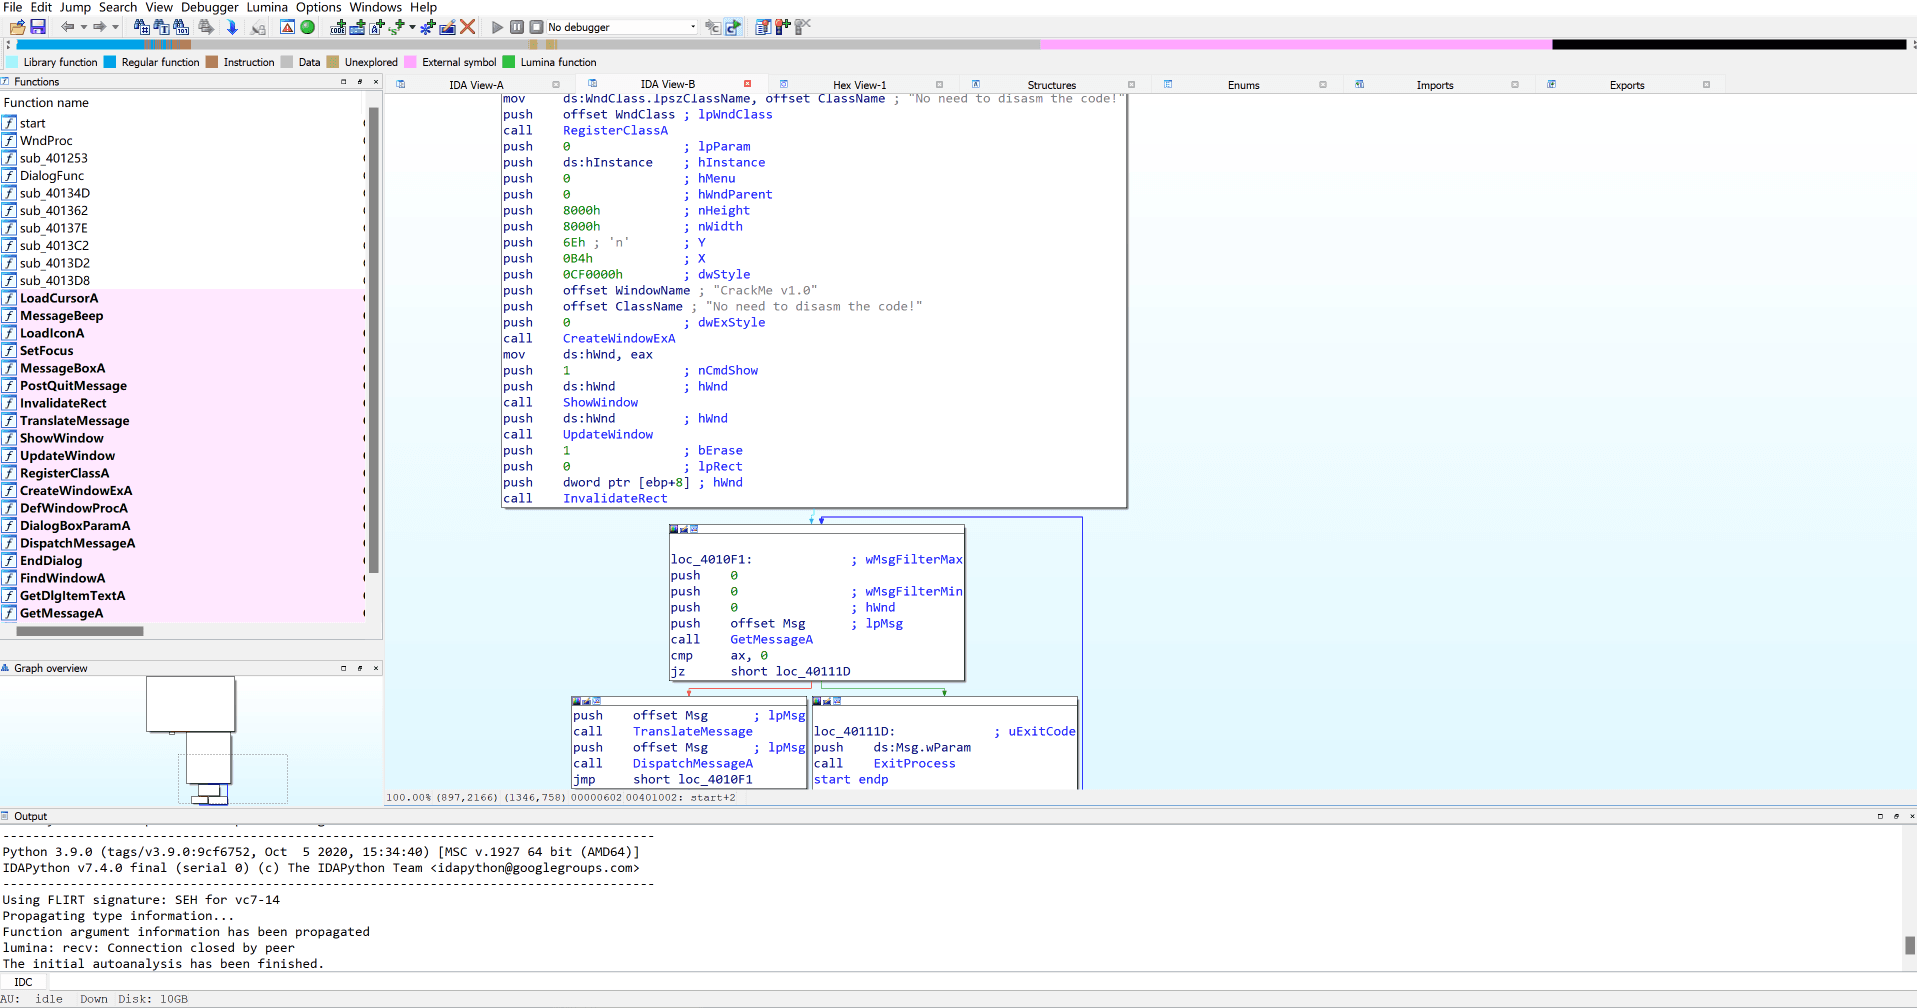The width and height of the screenshot is (1917, 1008).
Task: Open the back-history dropdown arrow
Action: tap(84, 27)
